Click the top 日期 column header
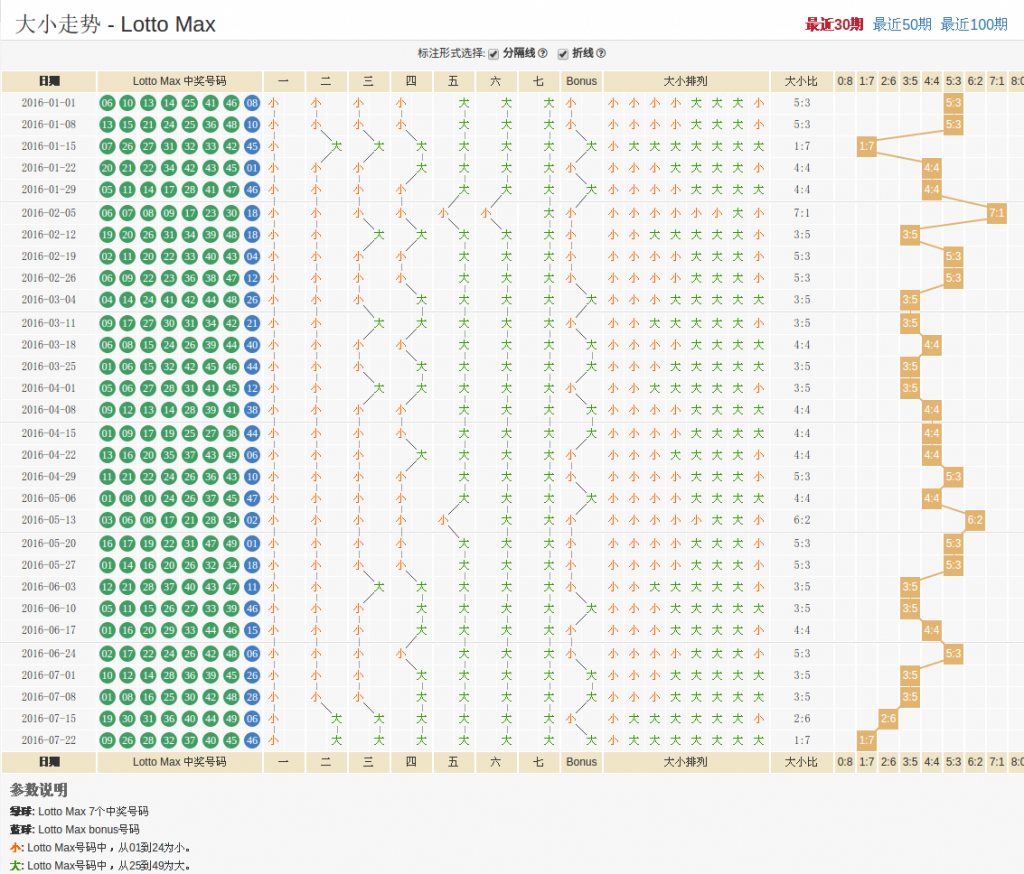Screen dimensions: 1024x874 49,82
